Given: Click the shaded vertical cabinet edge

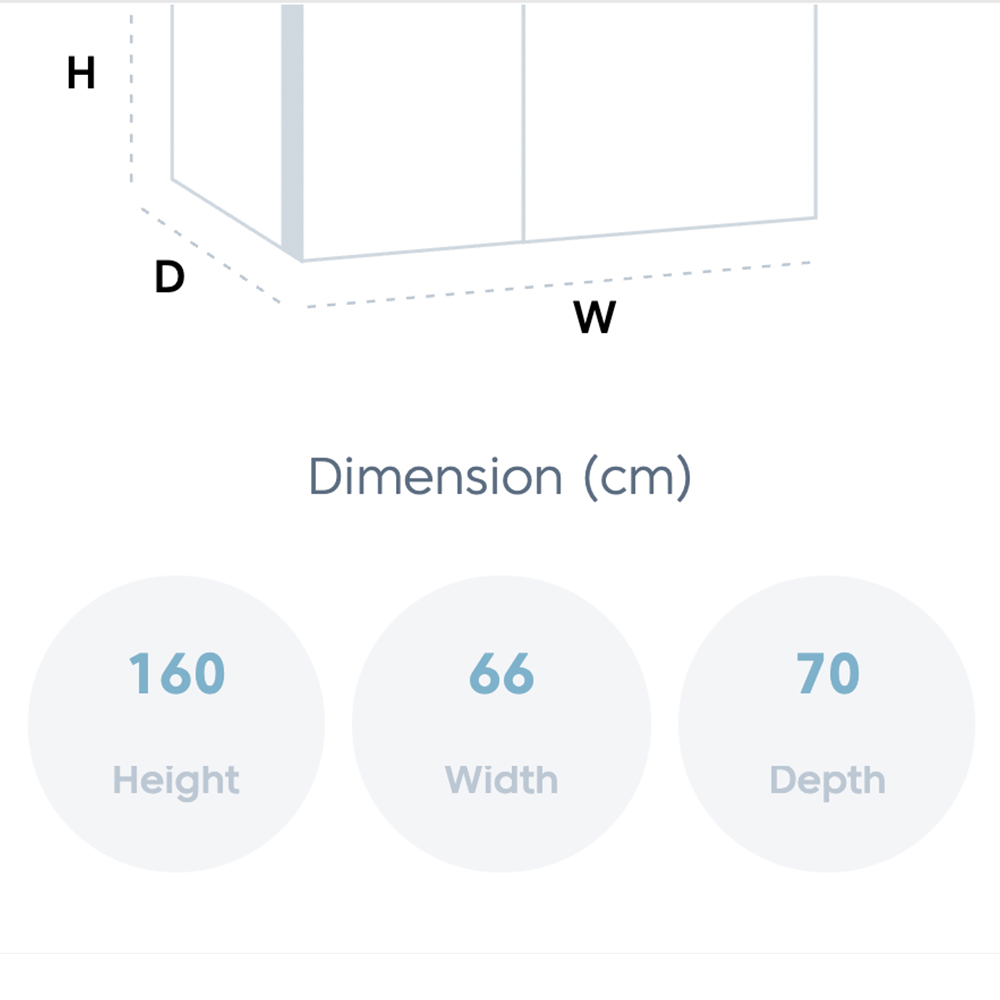Looking at the screenshot, I should point(292,131).
